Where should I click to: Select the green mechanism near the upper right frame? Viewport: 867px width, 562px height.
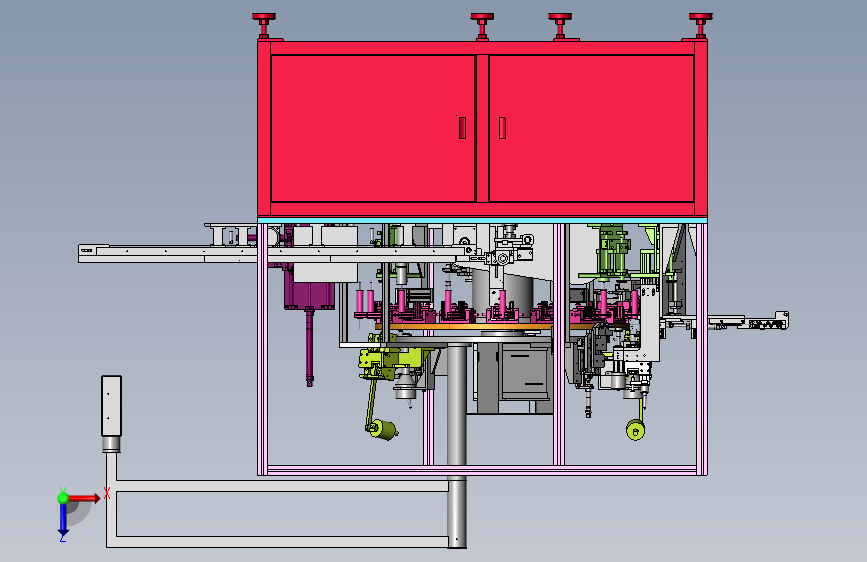614,250
